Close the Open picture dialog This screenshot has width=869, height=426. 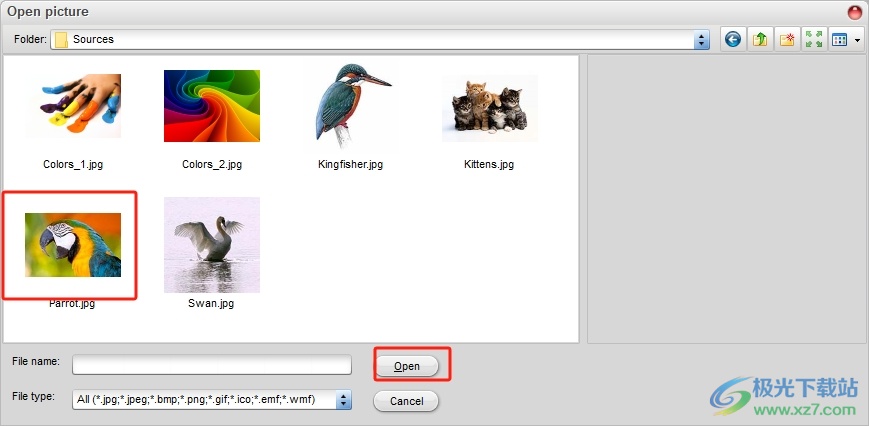(x=855, y=12)
